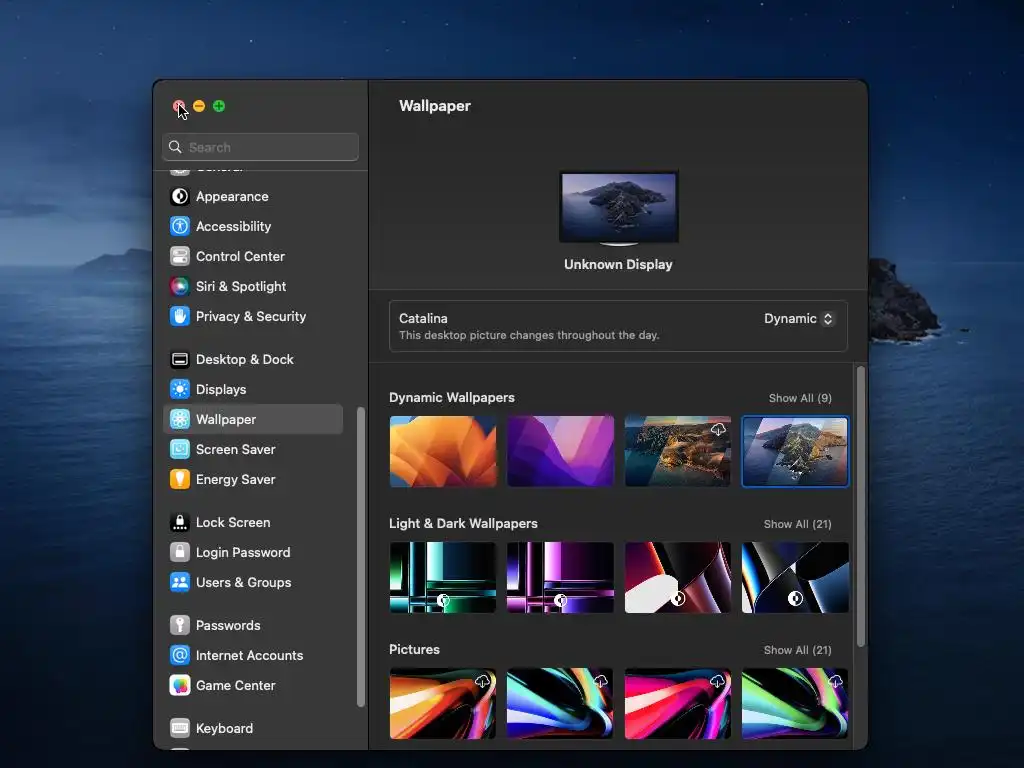Select the Catalina island wallpaper thumbnail
Viewport: 1024px width, 768px height.
[x=795, y=451]
